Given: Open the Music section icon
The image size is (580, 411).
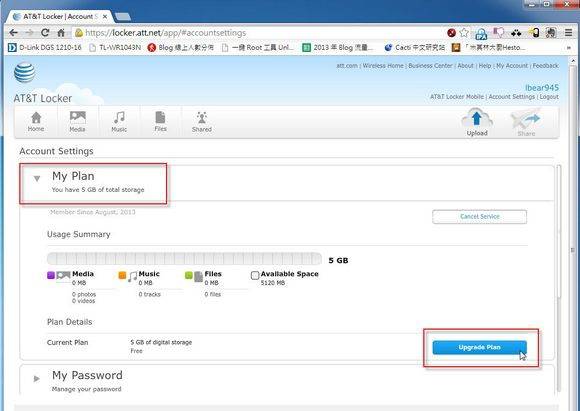Looking at the screenshot, I should (119, 122).
